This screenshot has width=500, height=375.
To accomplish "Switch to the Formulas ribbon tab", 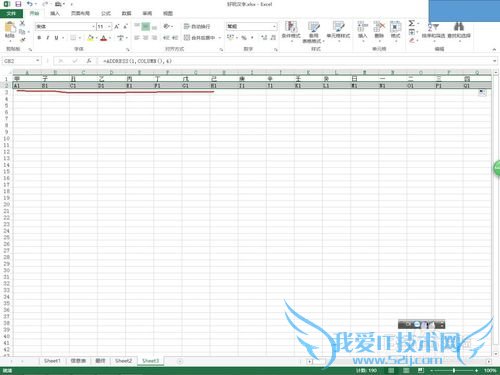I will (106, 13).
